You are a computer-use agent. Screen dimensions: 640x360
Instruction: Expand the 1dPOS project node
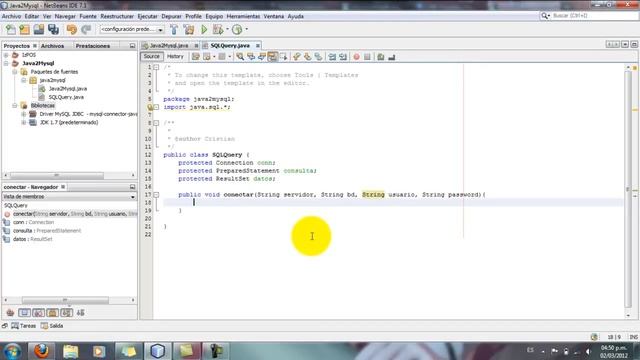click(x=6, y=55)
